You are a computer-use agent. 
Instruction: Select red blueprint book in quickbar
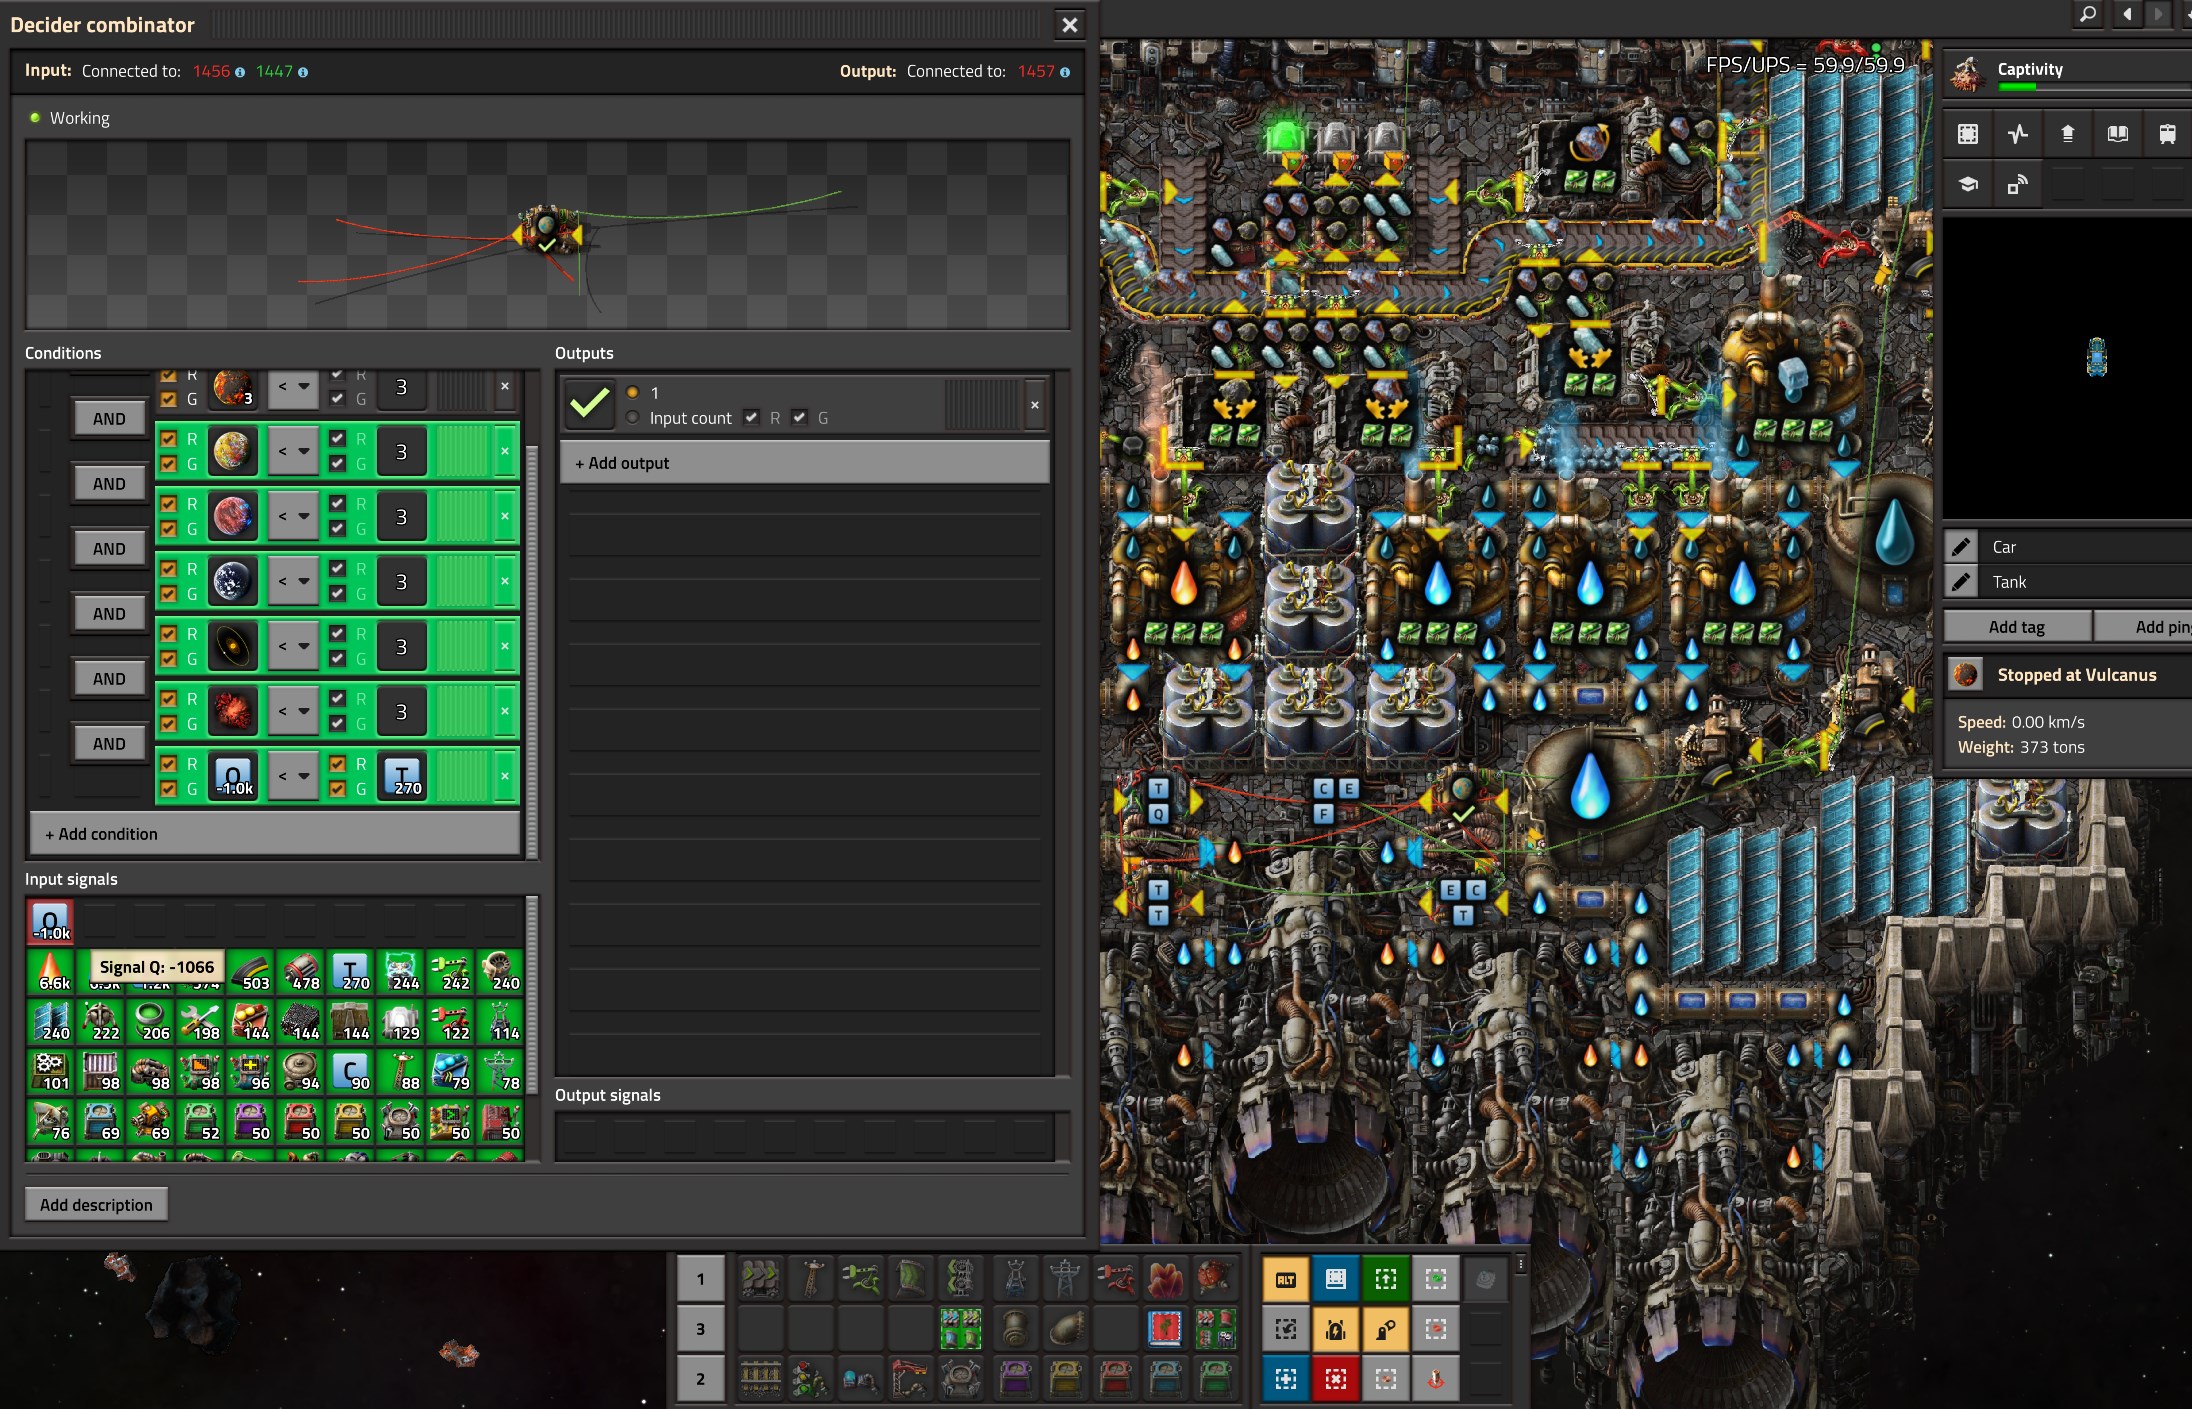1165,1329
